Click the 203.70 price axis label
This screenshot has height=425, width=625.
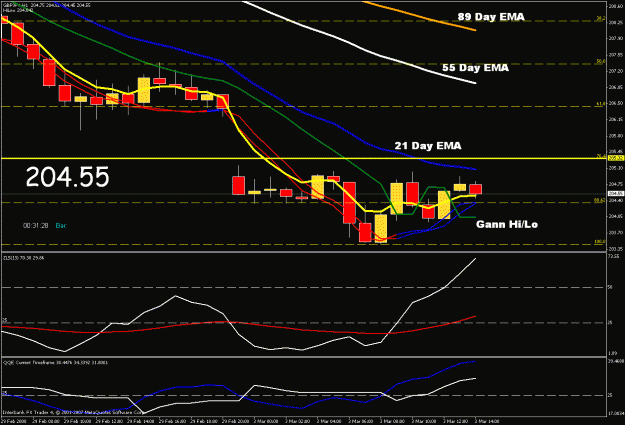click(x=616, y=232)
